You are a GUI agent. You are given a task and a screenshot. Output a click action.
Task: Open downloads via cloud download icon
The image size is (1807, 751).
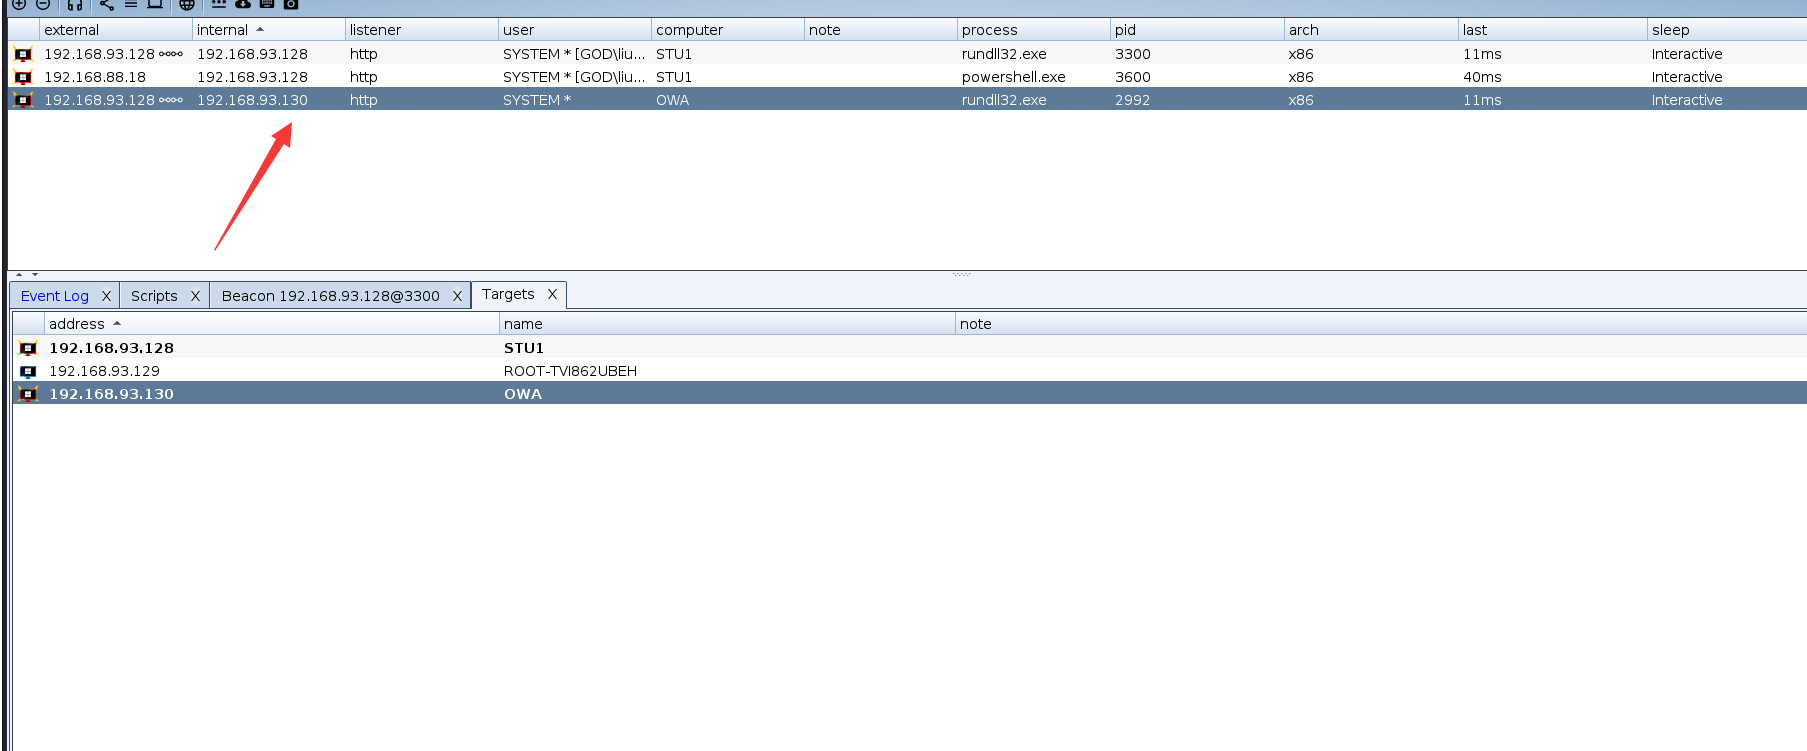point(243,4)
